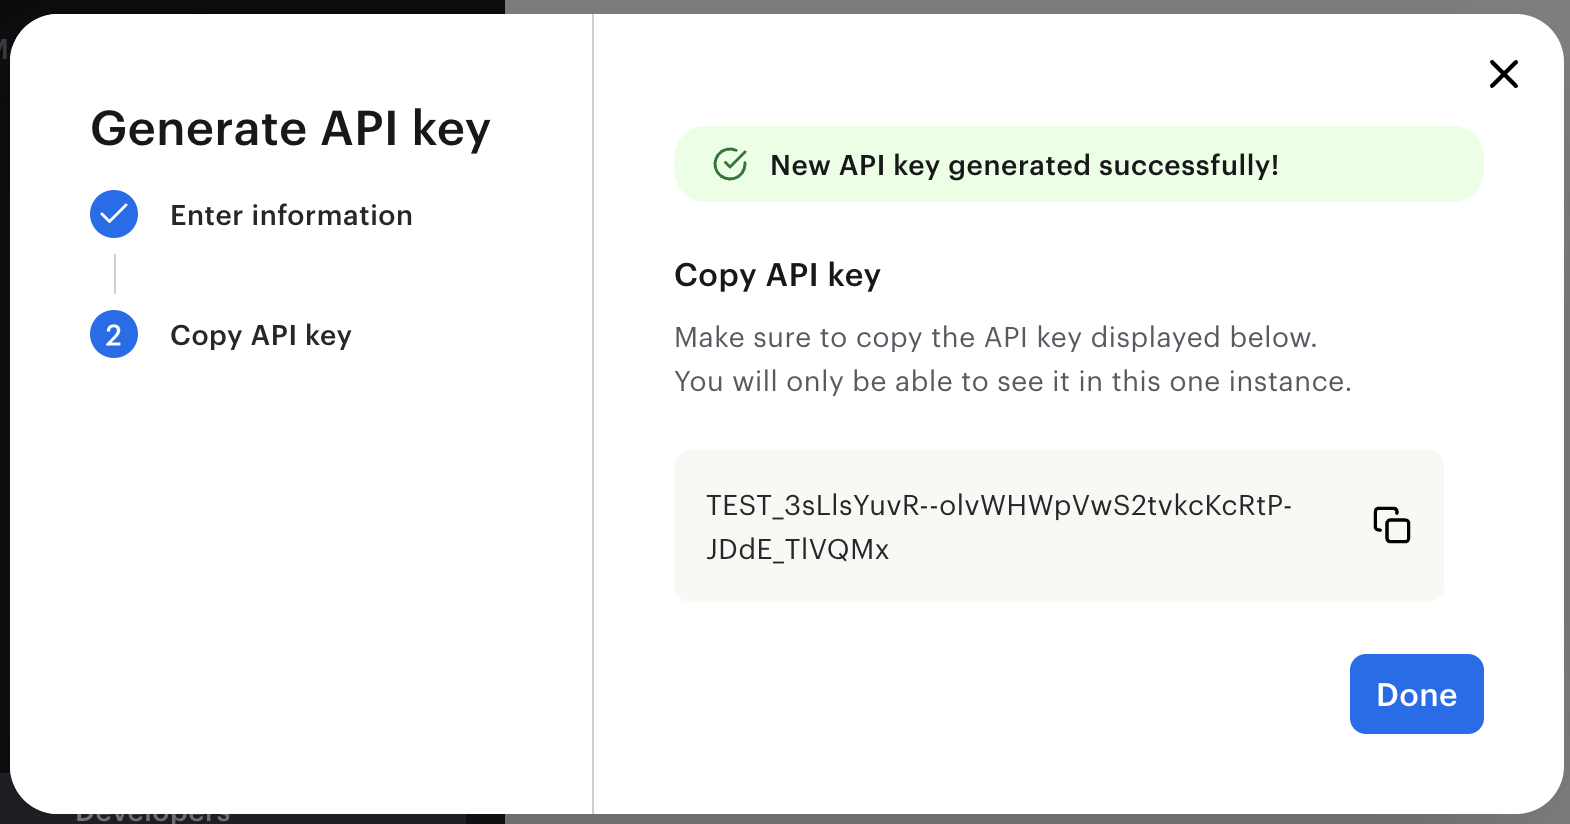
Task: Click the Done button
Action: (x=1416, y=694)
